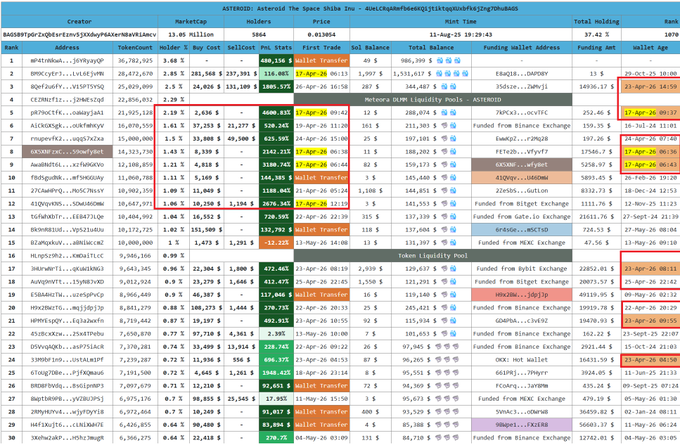Click the mint time 11-Aug-25 19:29:43

point(461,35)
